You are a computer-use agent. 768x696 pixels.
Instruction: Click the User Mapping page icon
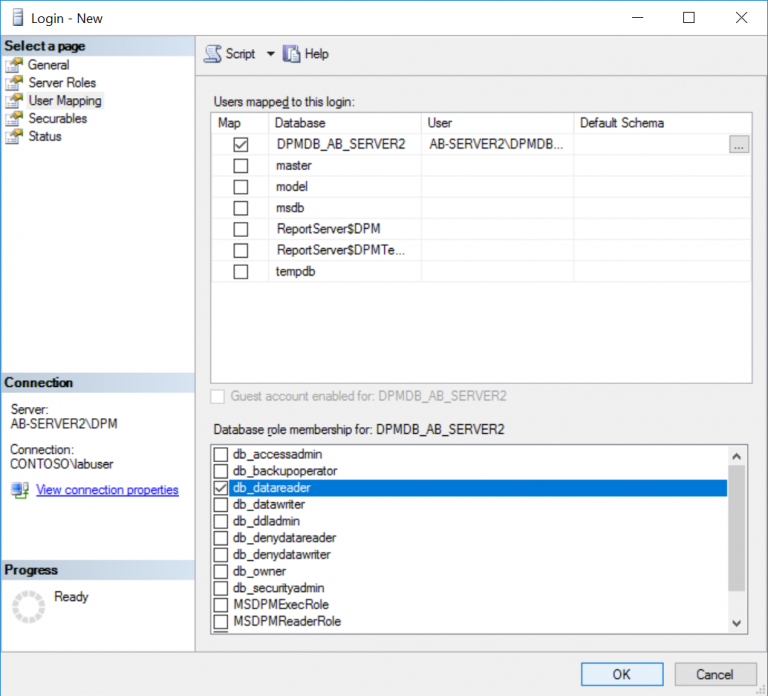14,100
